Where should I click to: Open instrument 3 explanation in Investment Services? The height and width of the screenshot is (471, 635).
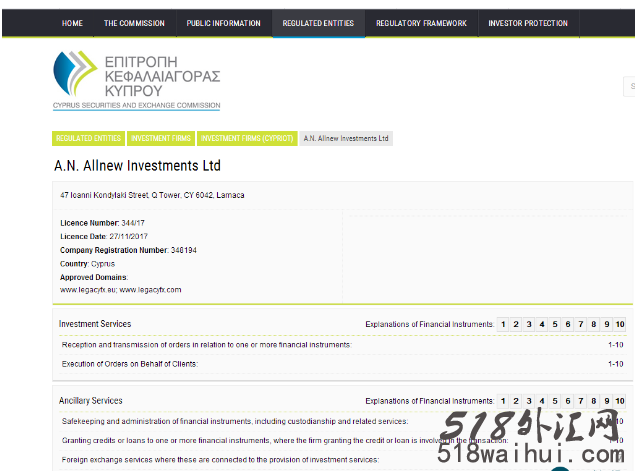pyautogui.click(x=529, y=324)
